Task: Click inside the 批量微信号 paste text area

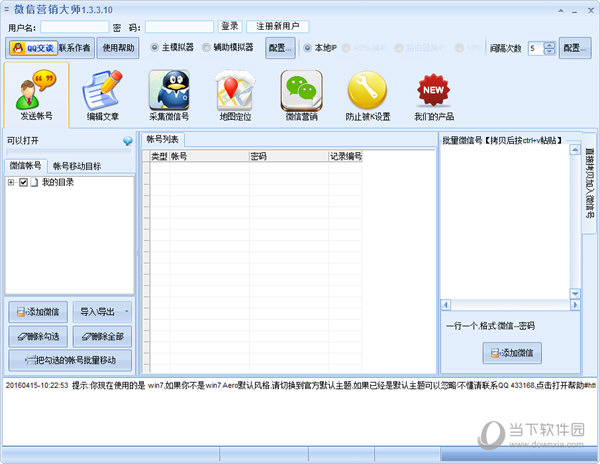Action: pyautogui.click(x=505, y=222)
